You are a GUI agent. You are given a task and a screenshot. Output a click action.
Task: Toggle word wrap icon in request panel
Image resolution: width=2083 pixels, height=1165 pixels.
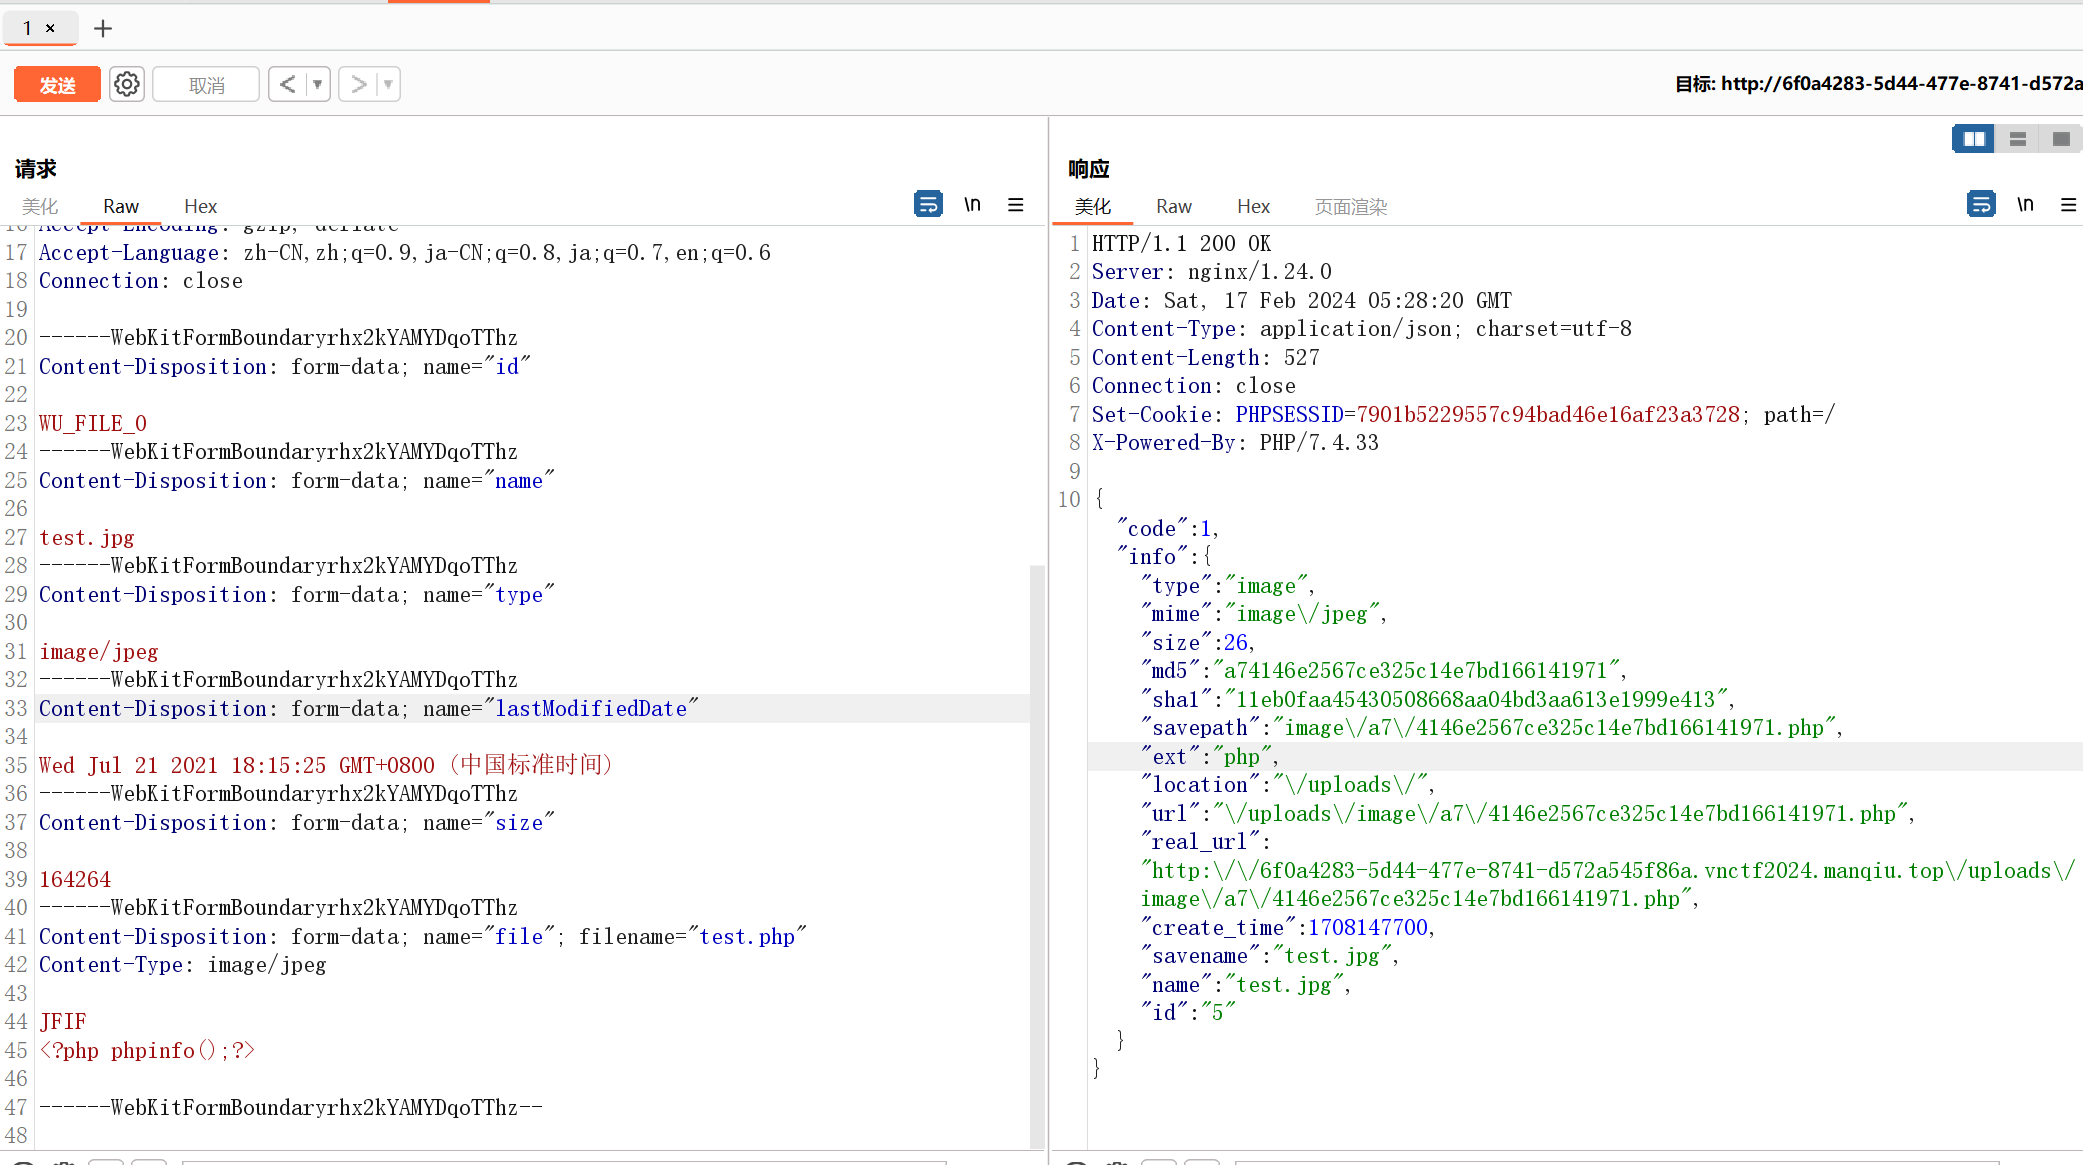pyautogui.click(x=928, y=204)
